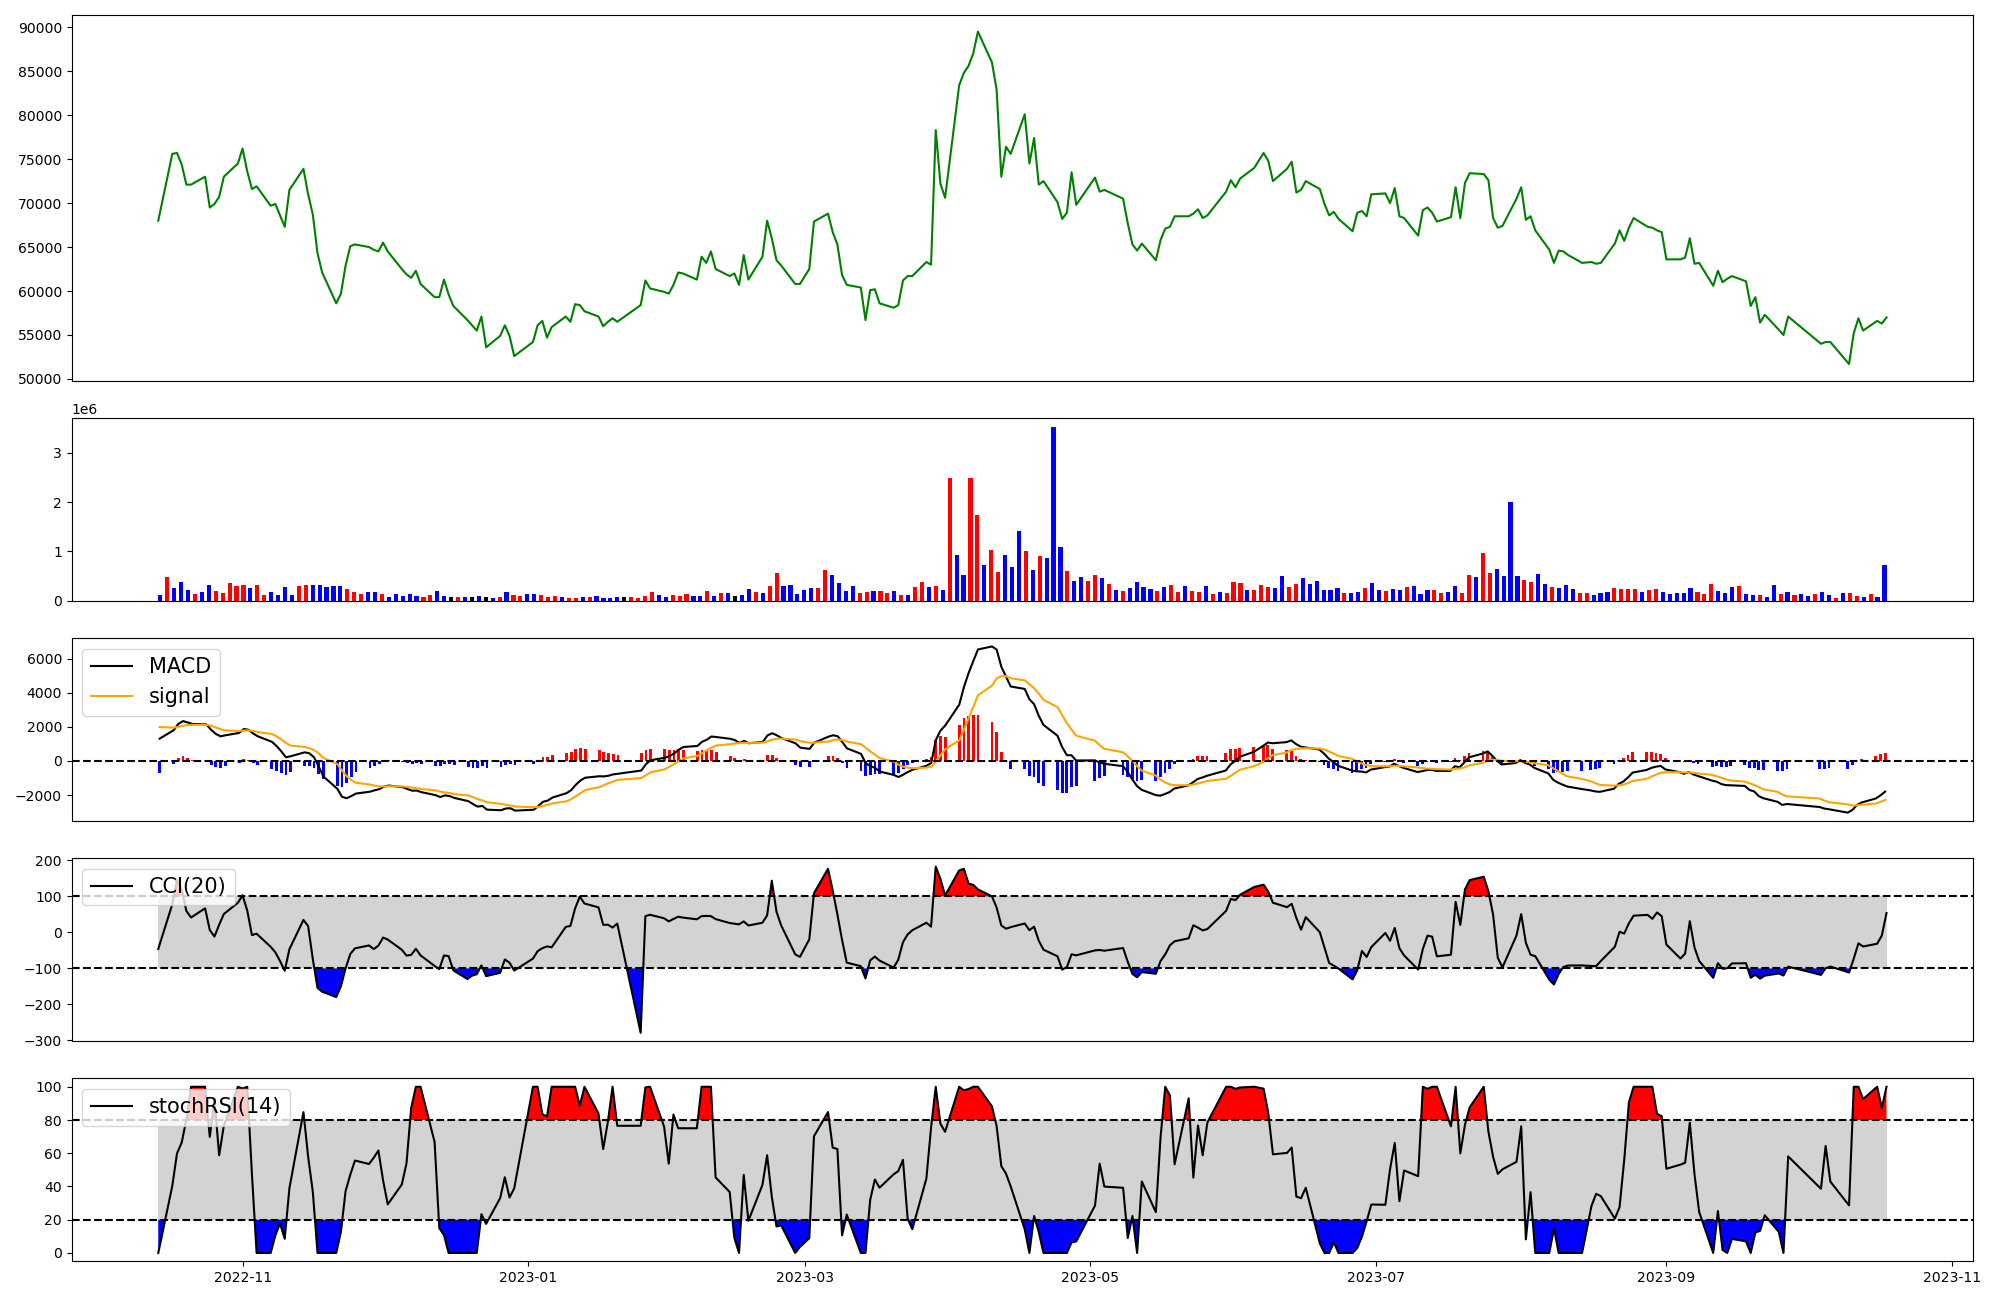Image resolution: width=2000 pixels, height=1300 pixels.
Task: Click the 1e6 volume scale label
Action: (x=84, y=409)
